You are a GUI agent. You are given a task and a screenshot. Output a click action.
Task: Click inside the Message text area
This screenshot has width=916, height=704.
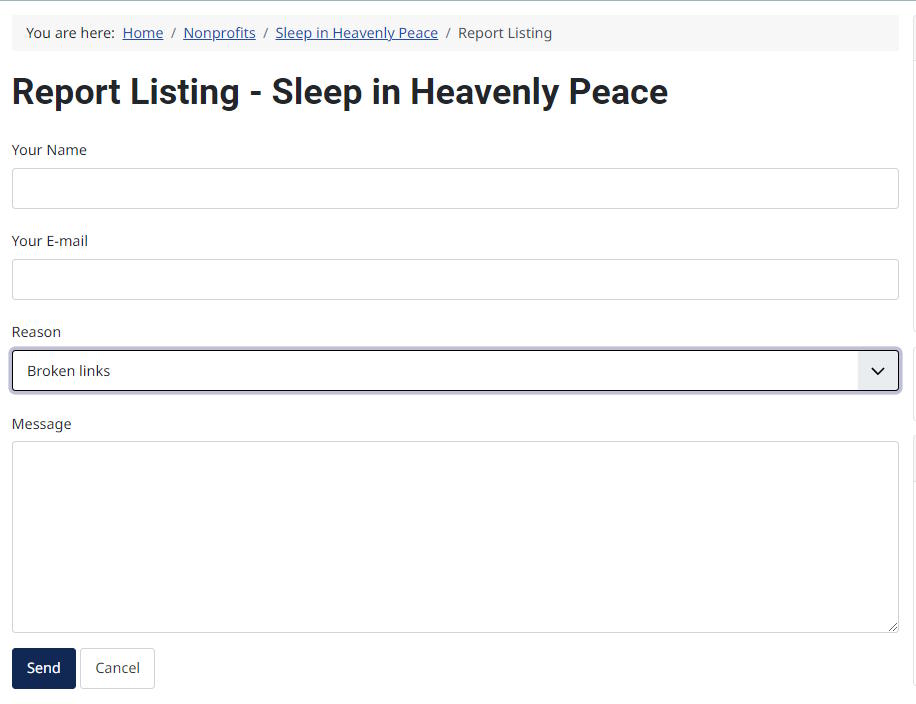click(455, 536)
